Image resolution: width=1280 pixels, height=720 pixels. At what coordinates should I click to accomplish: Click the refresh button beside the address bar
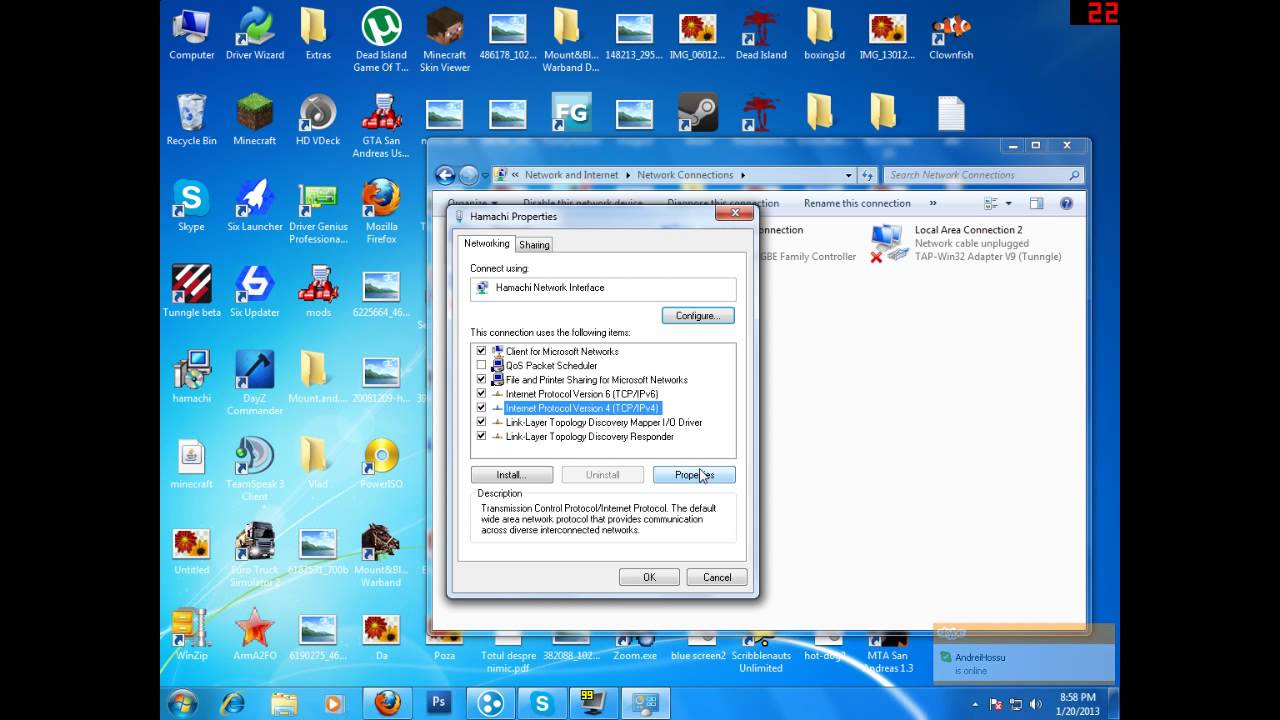[867, 175]
